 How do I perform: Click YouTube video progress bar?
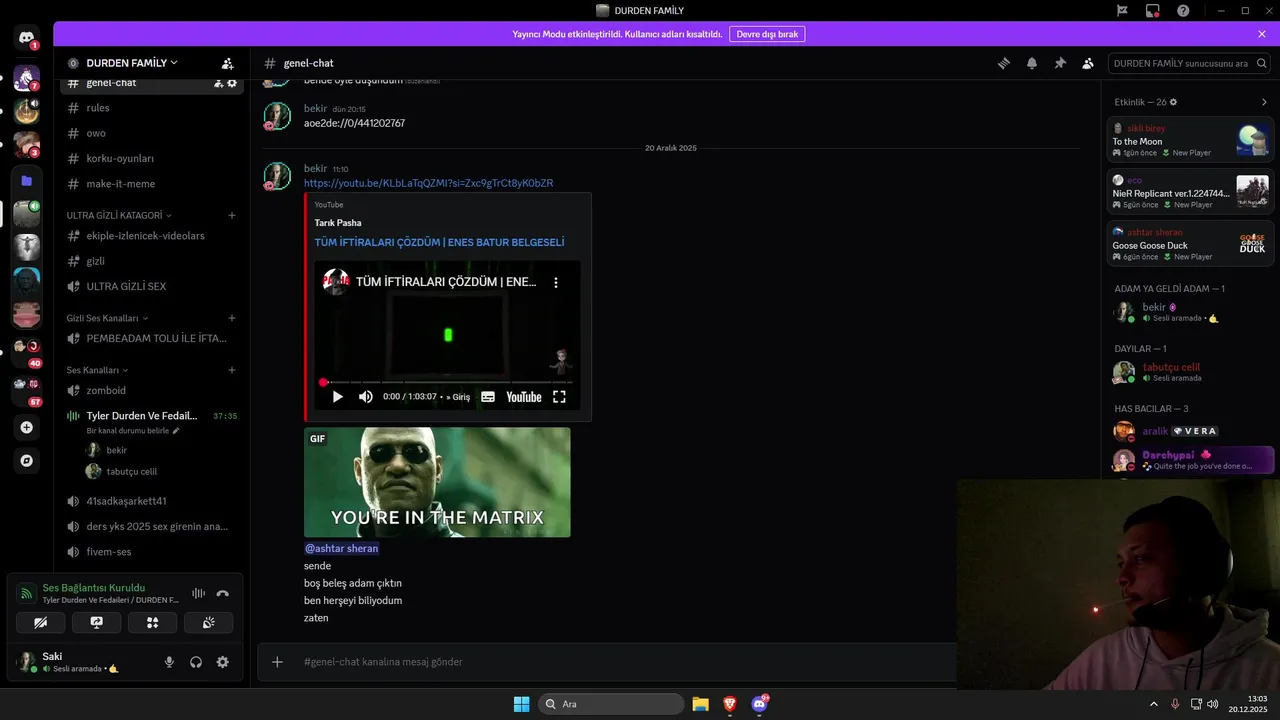[447, 382]
